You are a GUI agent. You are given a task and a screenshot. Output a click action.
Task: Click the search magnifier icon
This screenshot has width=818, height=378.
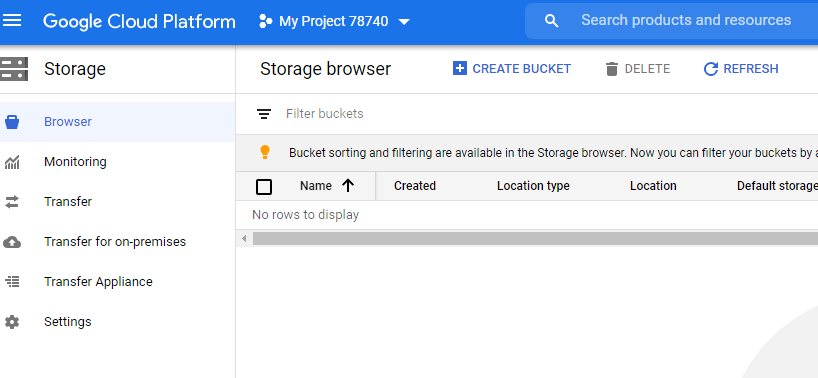[x=551, y=21]
